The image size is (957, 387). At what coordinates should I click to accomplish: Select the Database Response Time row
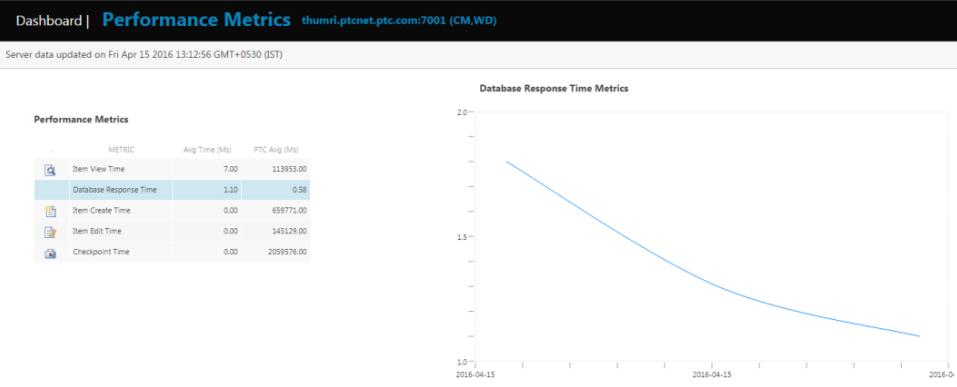click(x=172, y=190)
